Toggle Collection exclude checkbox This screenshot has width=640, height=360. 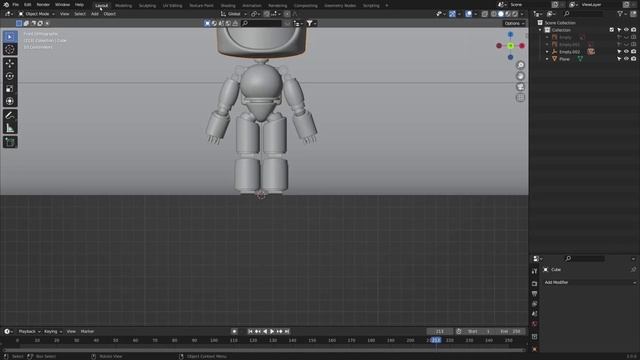(x=612, y=30)
